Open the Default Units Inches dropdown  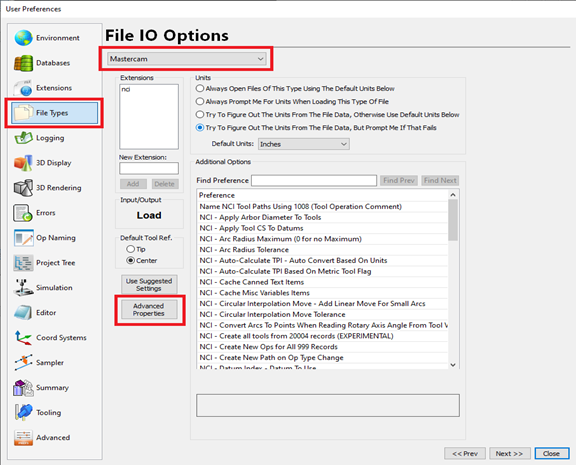(304, 144)
